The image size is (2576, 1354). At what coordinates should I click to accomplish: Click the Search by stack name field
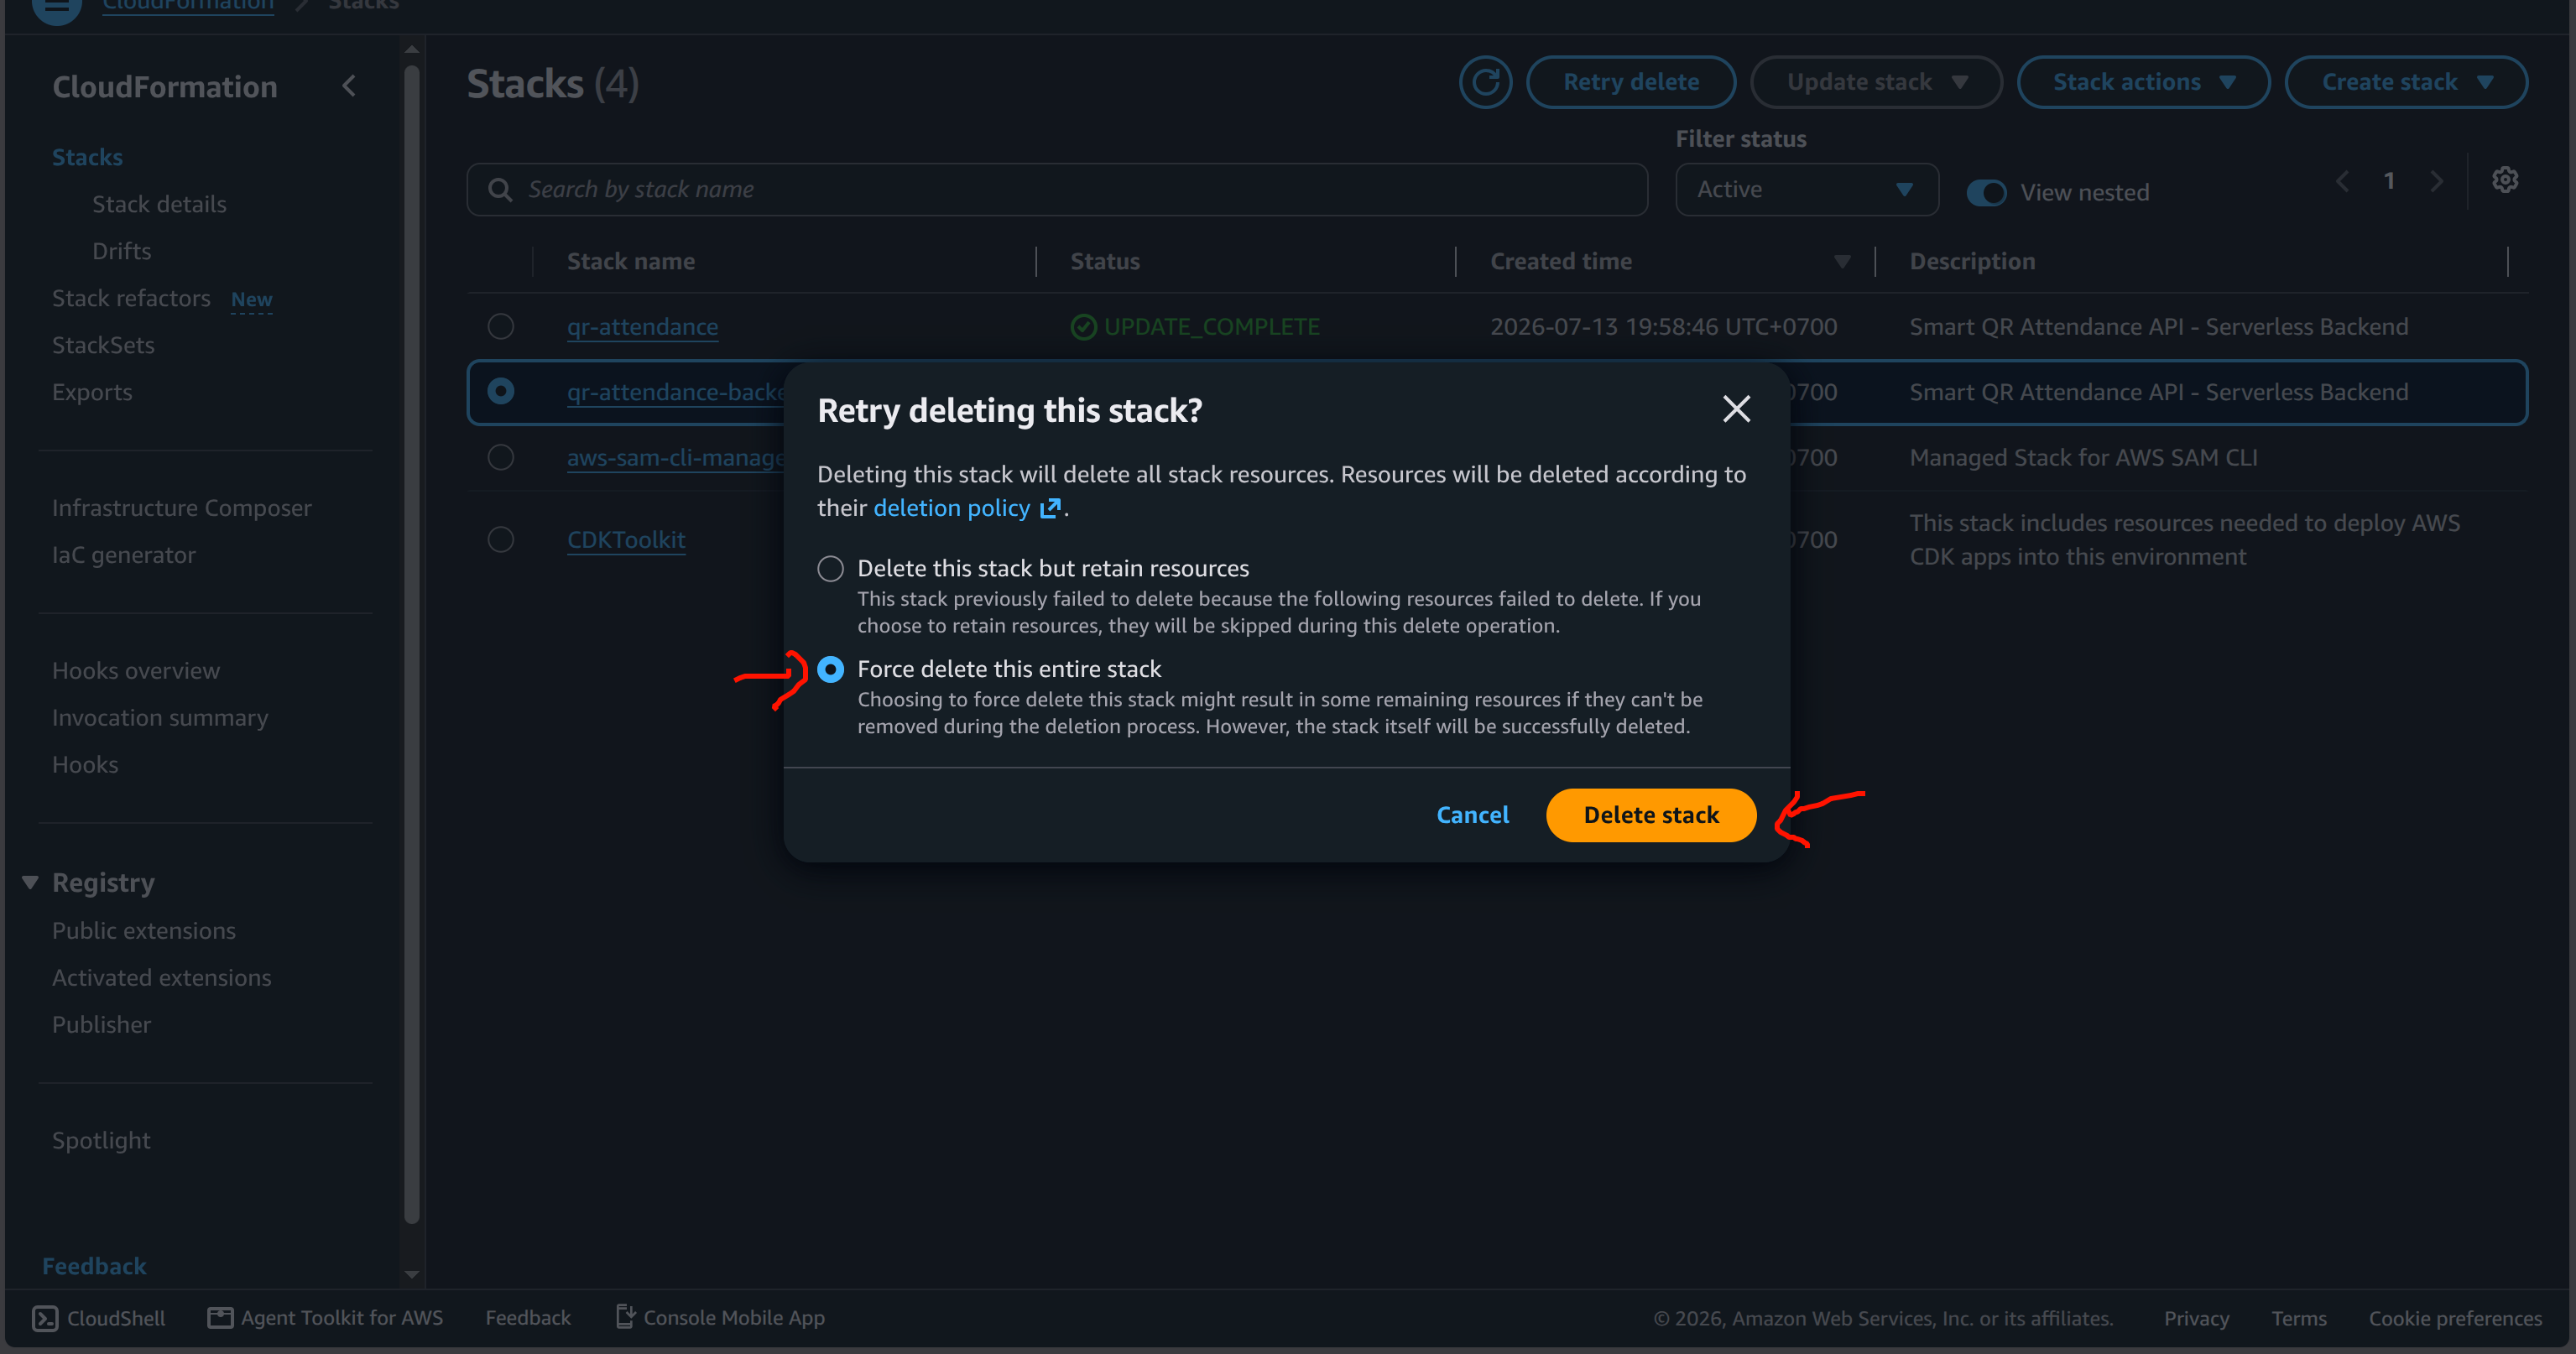(1057, 190)
